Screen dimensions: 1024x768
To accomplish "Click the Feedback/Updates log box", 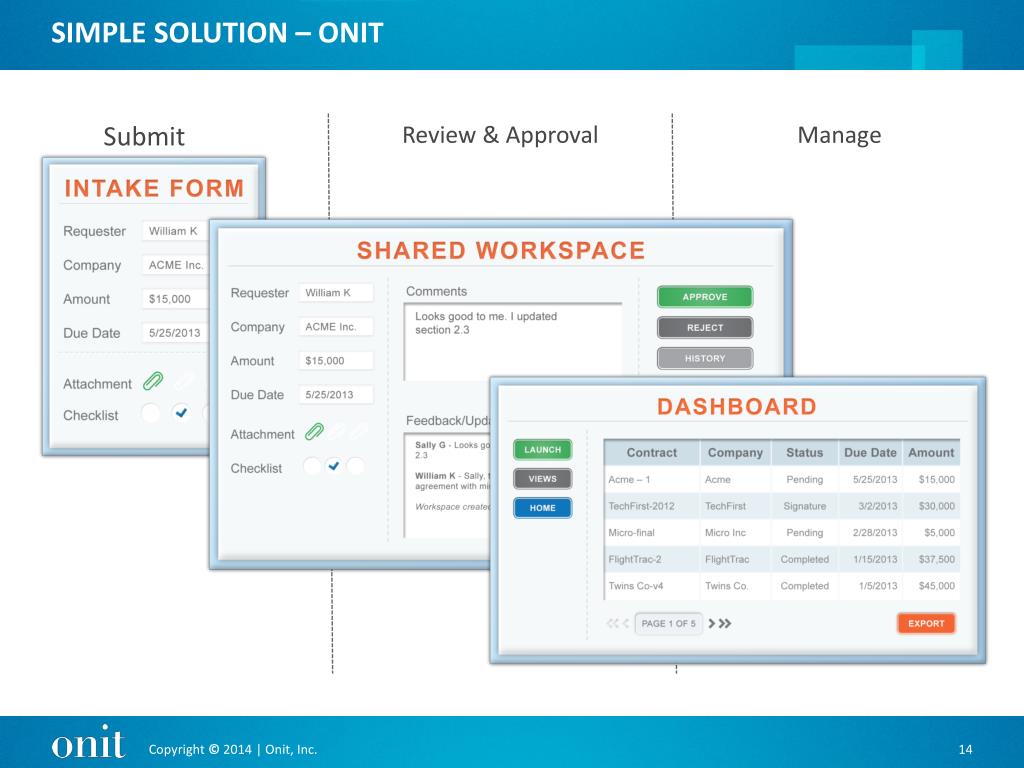I will point(448,485).
